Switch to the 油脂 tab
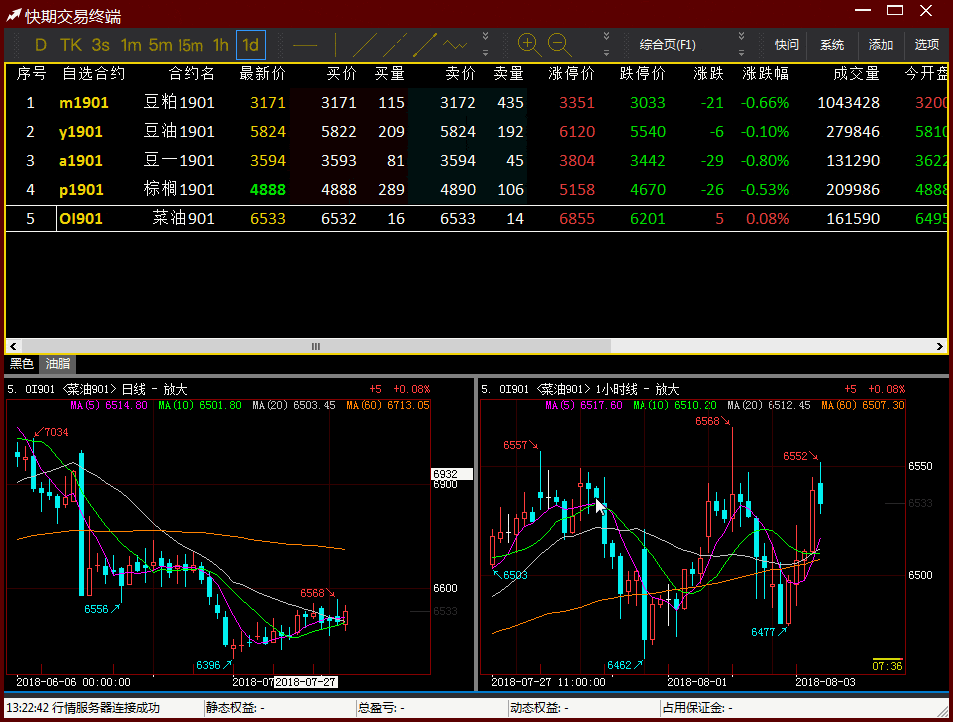This screenshot has width=953, height=722. point(58,363)
